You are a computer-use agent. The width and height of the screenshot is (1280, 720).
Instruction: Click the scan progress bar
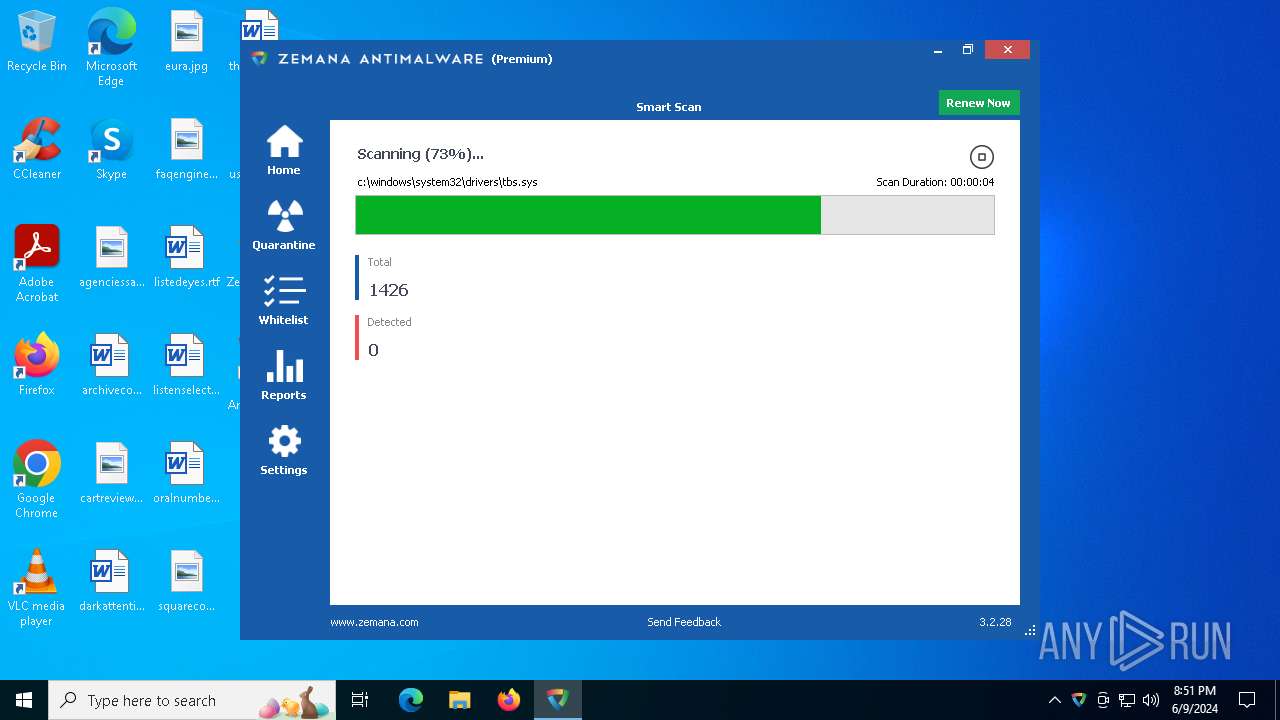675,215
